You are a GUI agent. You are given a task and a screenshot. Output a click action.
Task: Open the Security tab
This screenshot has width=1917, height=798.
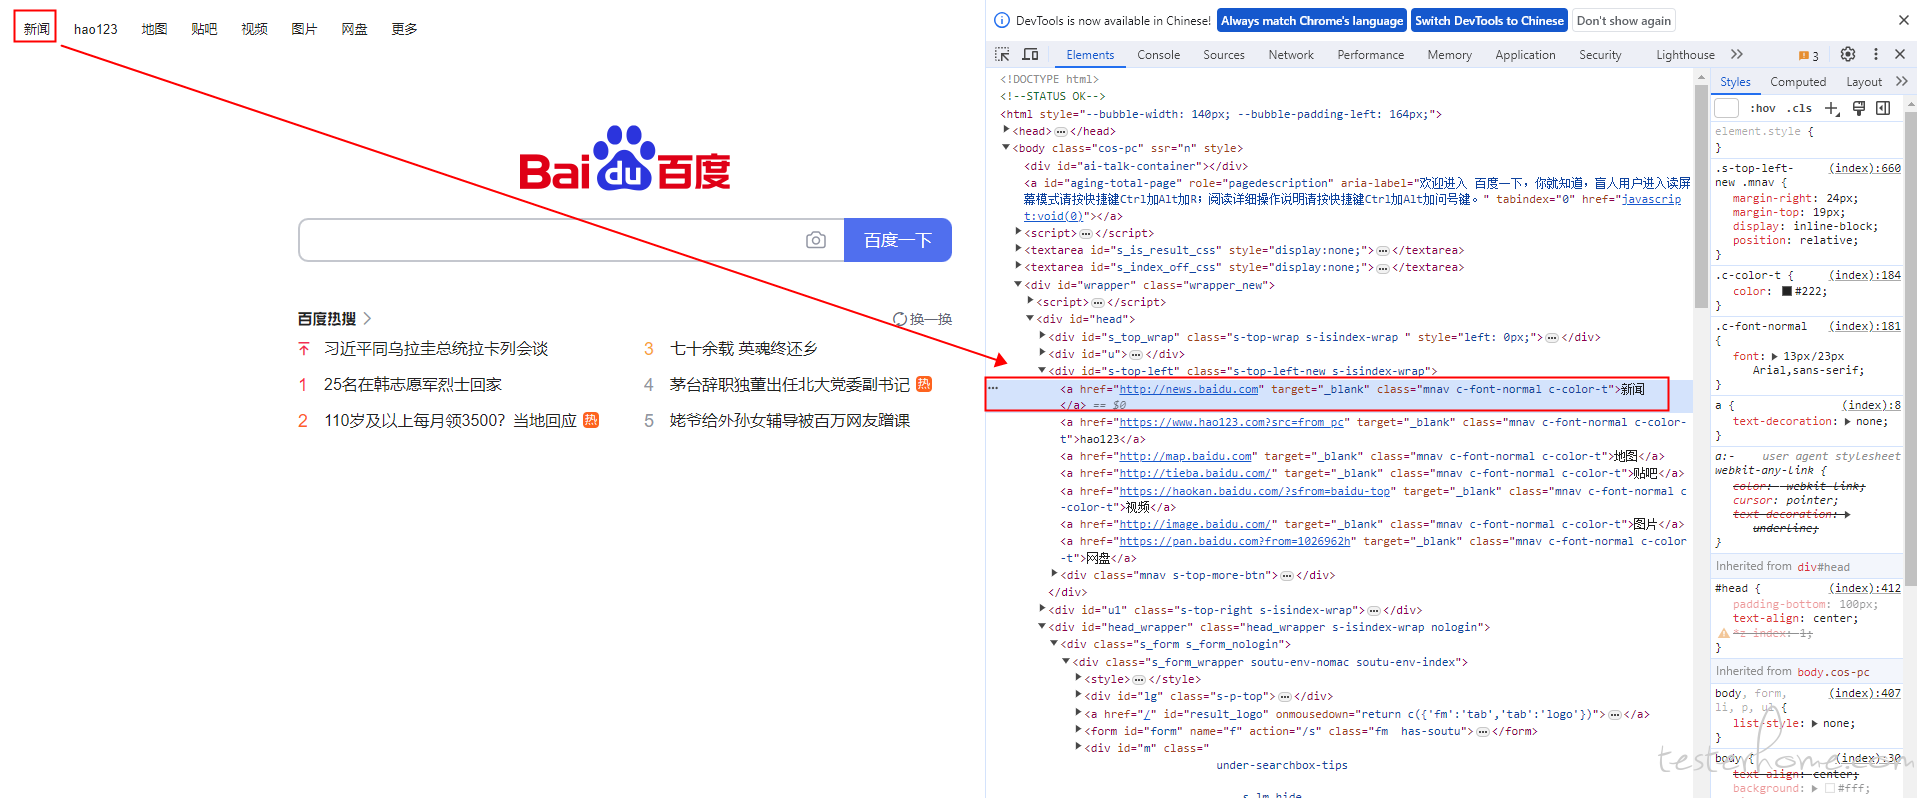click(x=1600, y=55)
